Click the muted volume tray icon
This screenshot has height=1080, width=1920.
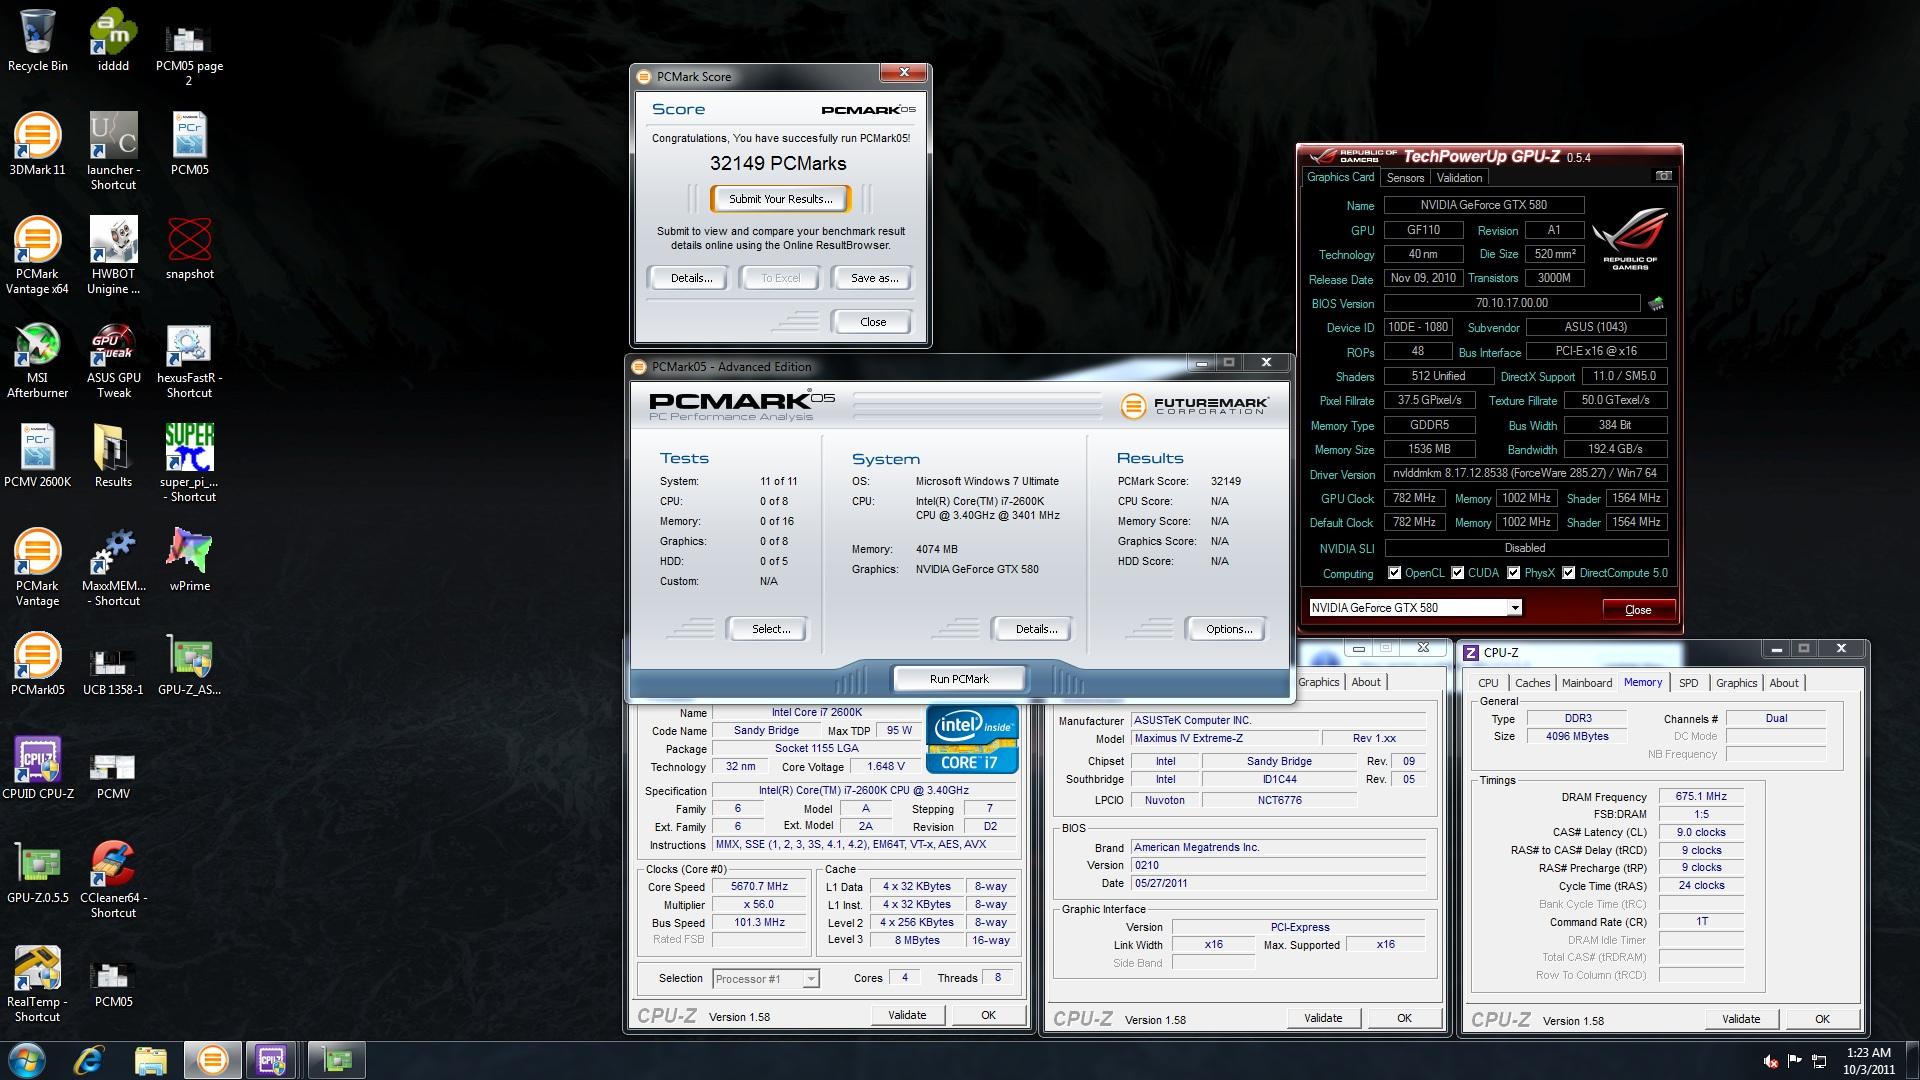click(x=1771, y=1062)
